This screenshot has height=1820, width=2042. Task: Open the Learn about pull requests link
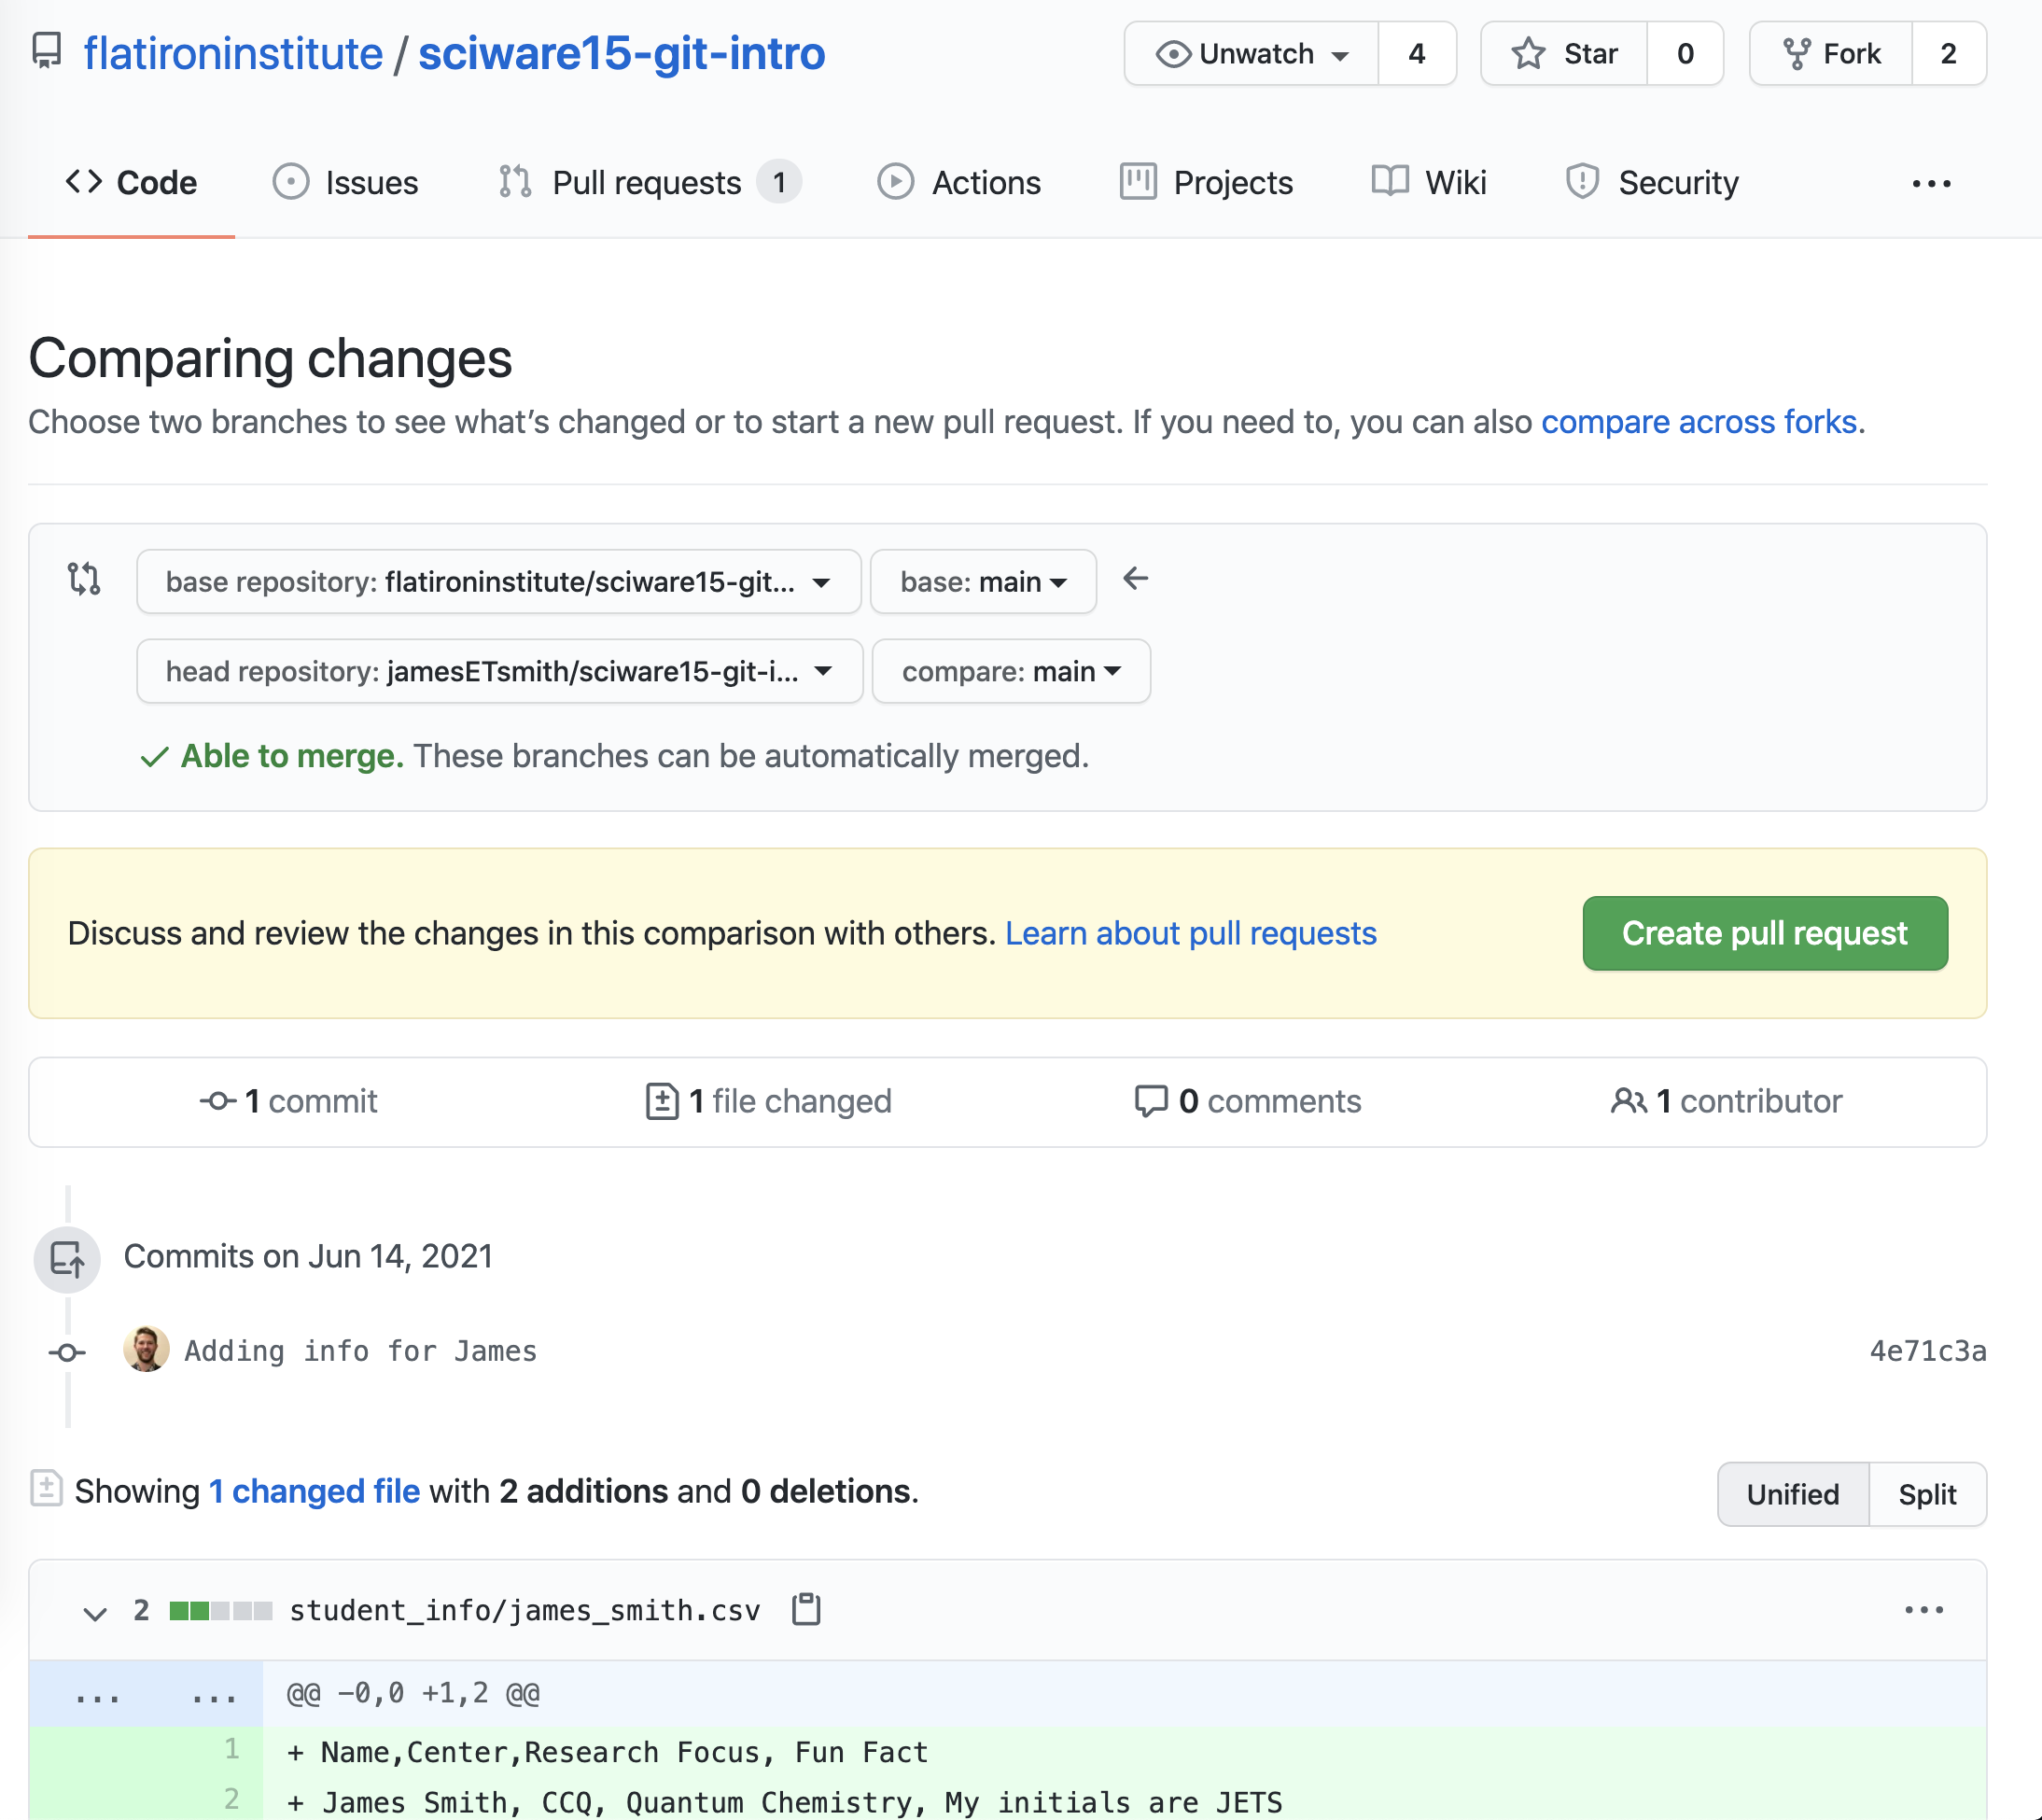pyautogui.click(x=1190, y=933)
